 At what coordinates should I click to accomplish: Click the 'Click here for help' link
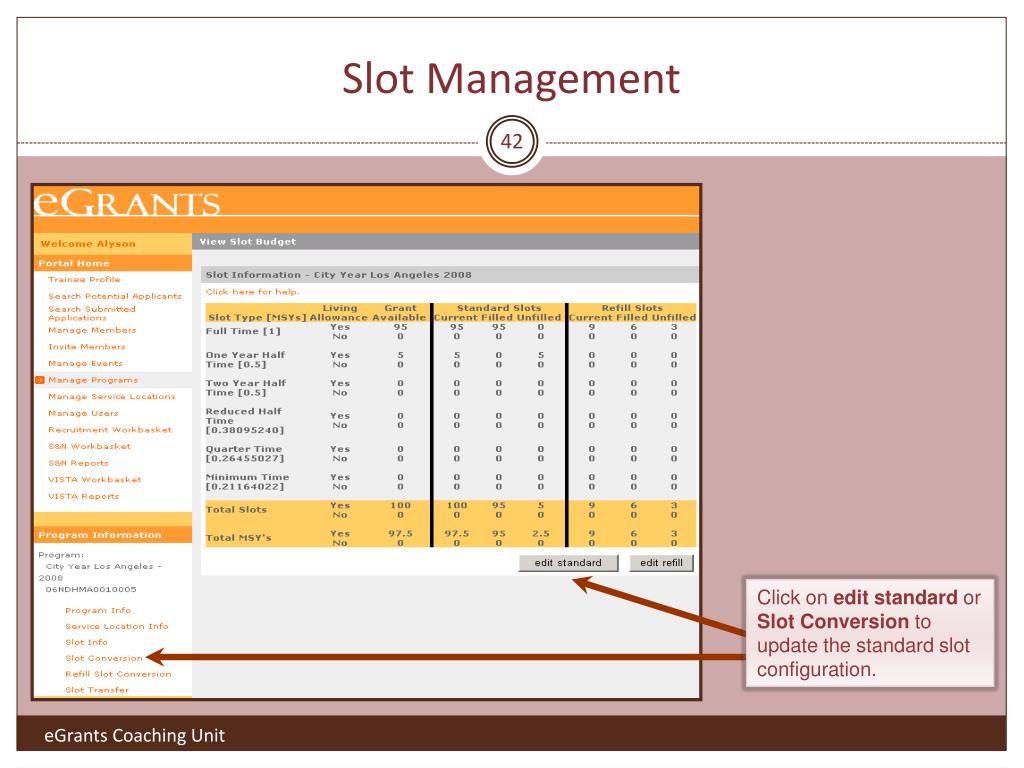pyautogui.click(x=253, y=292)
